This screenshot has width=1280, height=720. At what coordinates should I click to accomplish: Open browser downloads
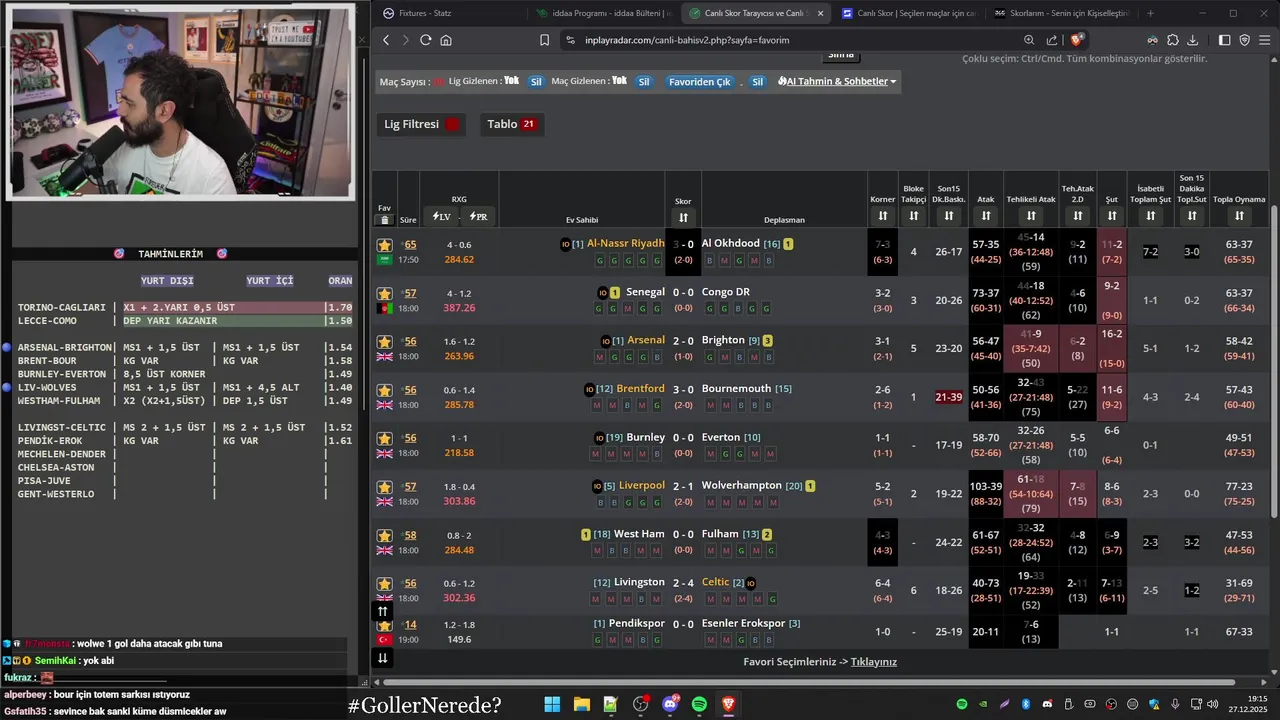coord(1193,40)
